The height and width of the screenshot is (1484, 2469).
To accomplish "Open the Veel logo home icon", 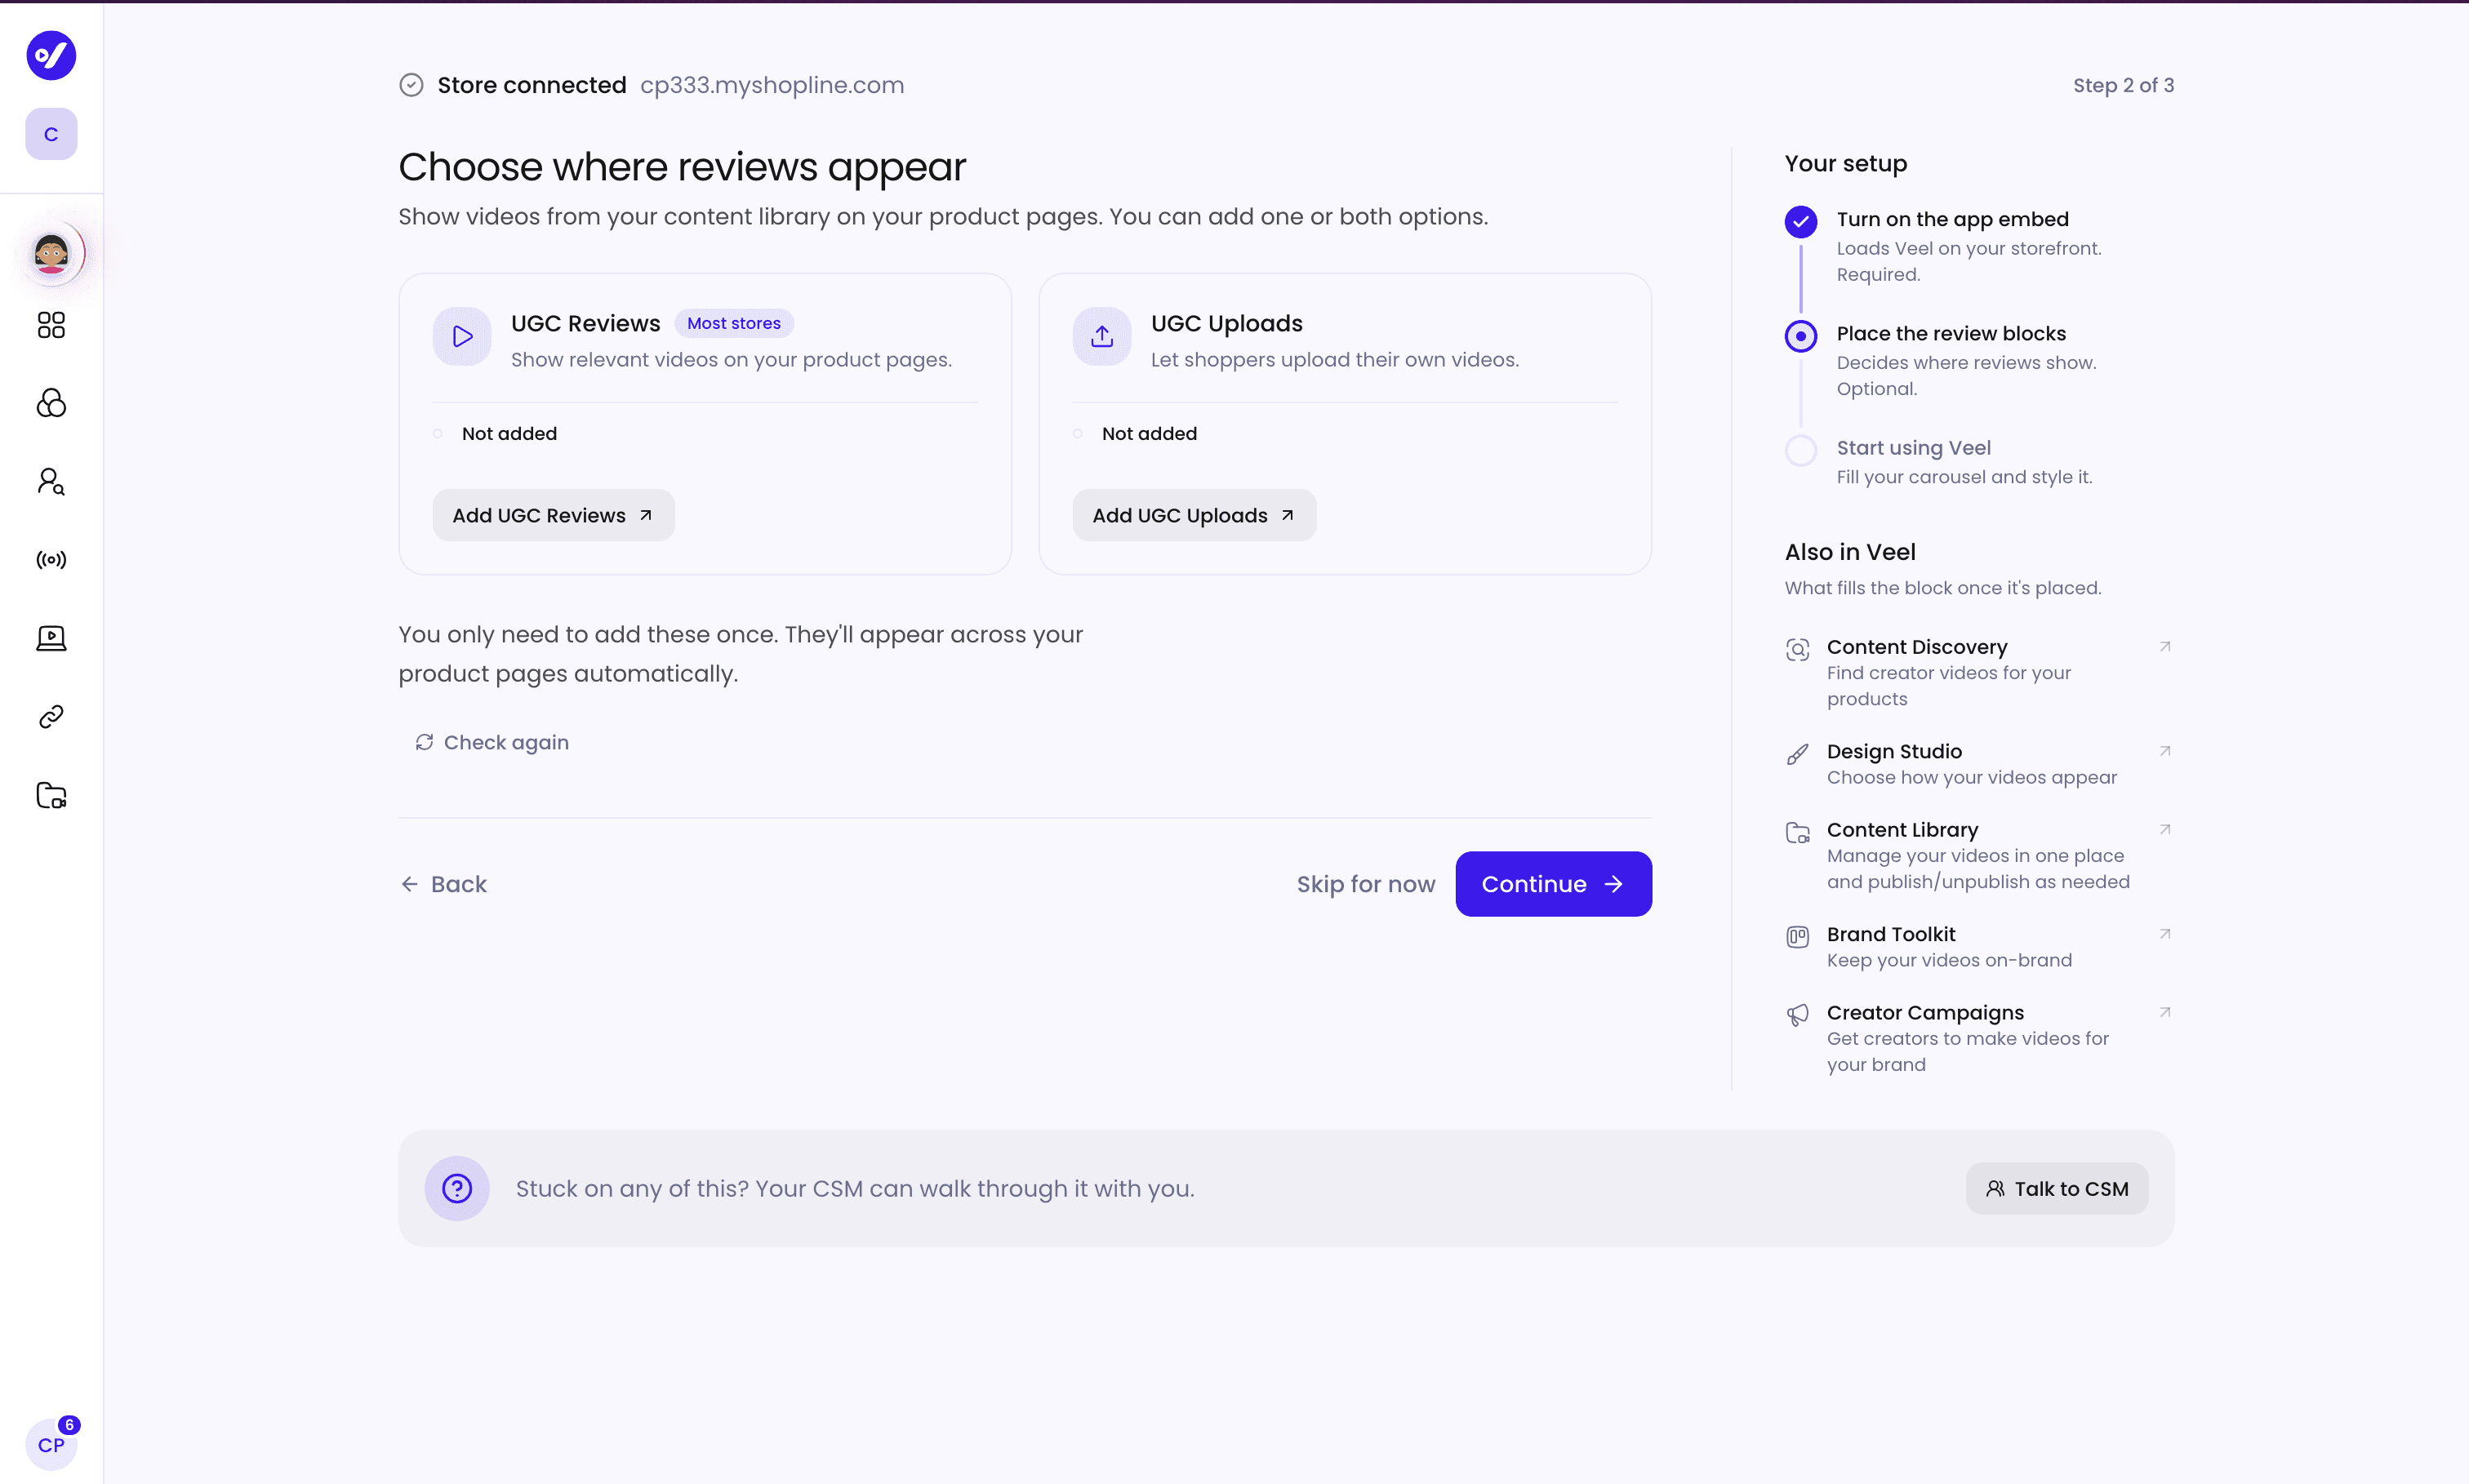I will click(x=51, y=55).
